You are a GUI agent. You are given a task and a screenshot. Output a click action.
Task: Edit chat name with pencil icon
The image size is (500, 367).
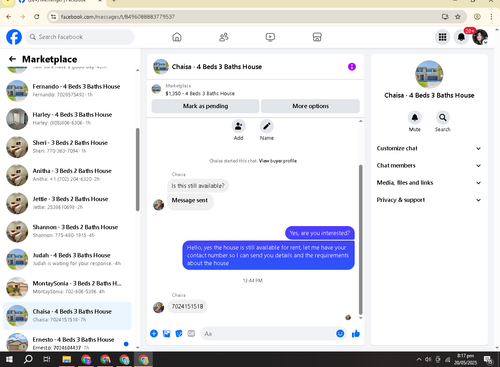(x=267, y=126)
